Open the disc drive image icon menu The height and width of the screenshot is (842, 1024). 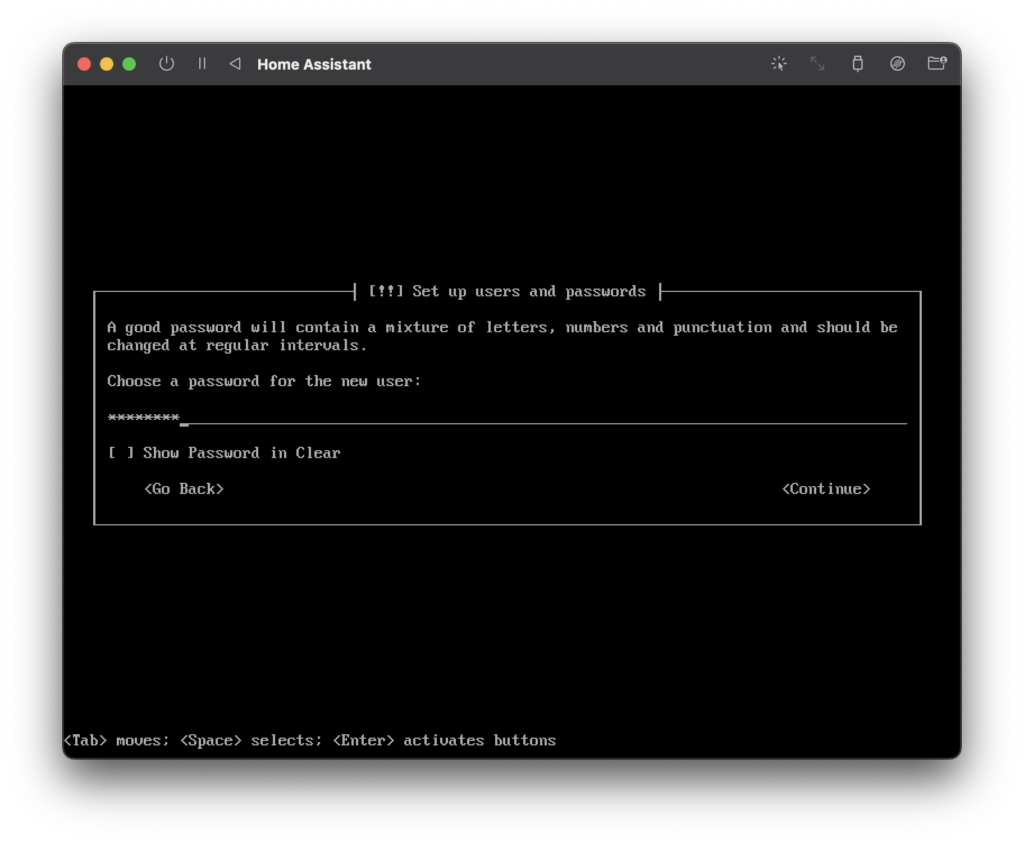pos(897,63)
